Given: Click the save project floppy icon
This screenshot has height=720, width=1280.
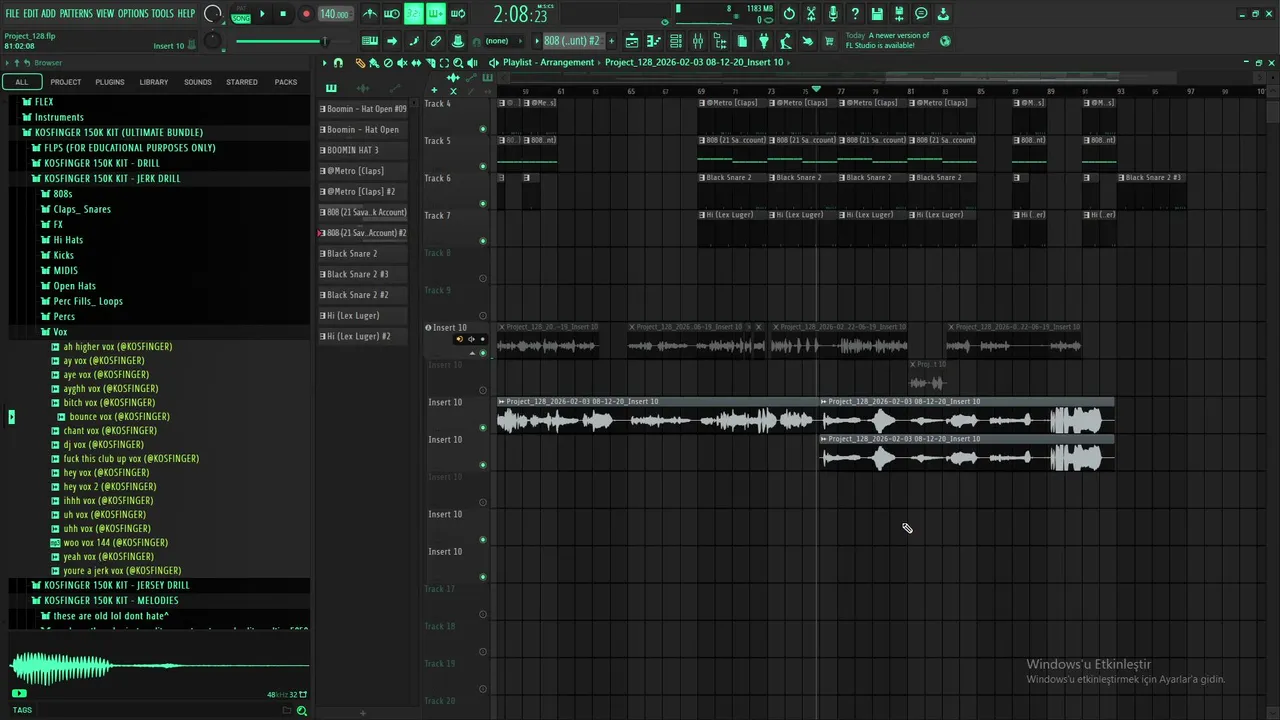Looking at the screenshot, I should 877,14.
